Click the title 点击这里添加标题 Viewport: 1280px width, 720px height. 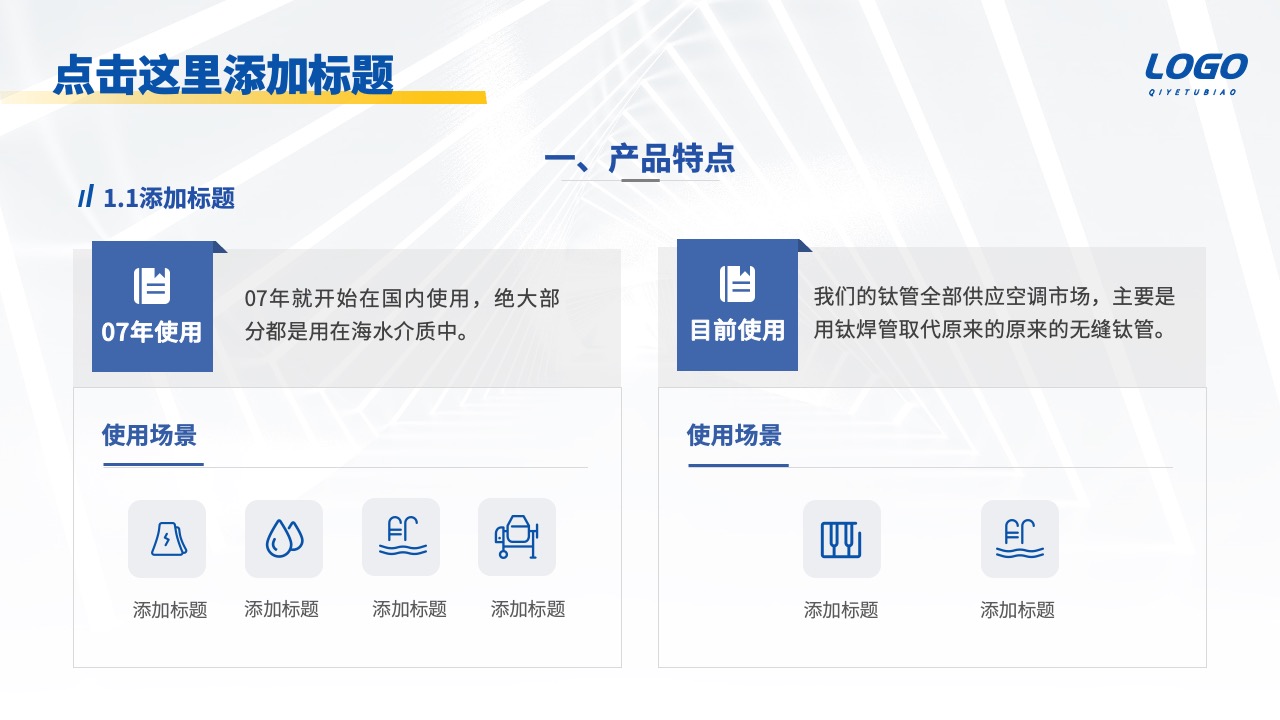tap(224, 74)
